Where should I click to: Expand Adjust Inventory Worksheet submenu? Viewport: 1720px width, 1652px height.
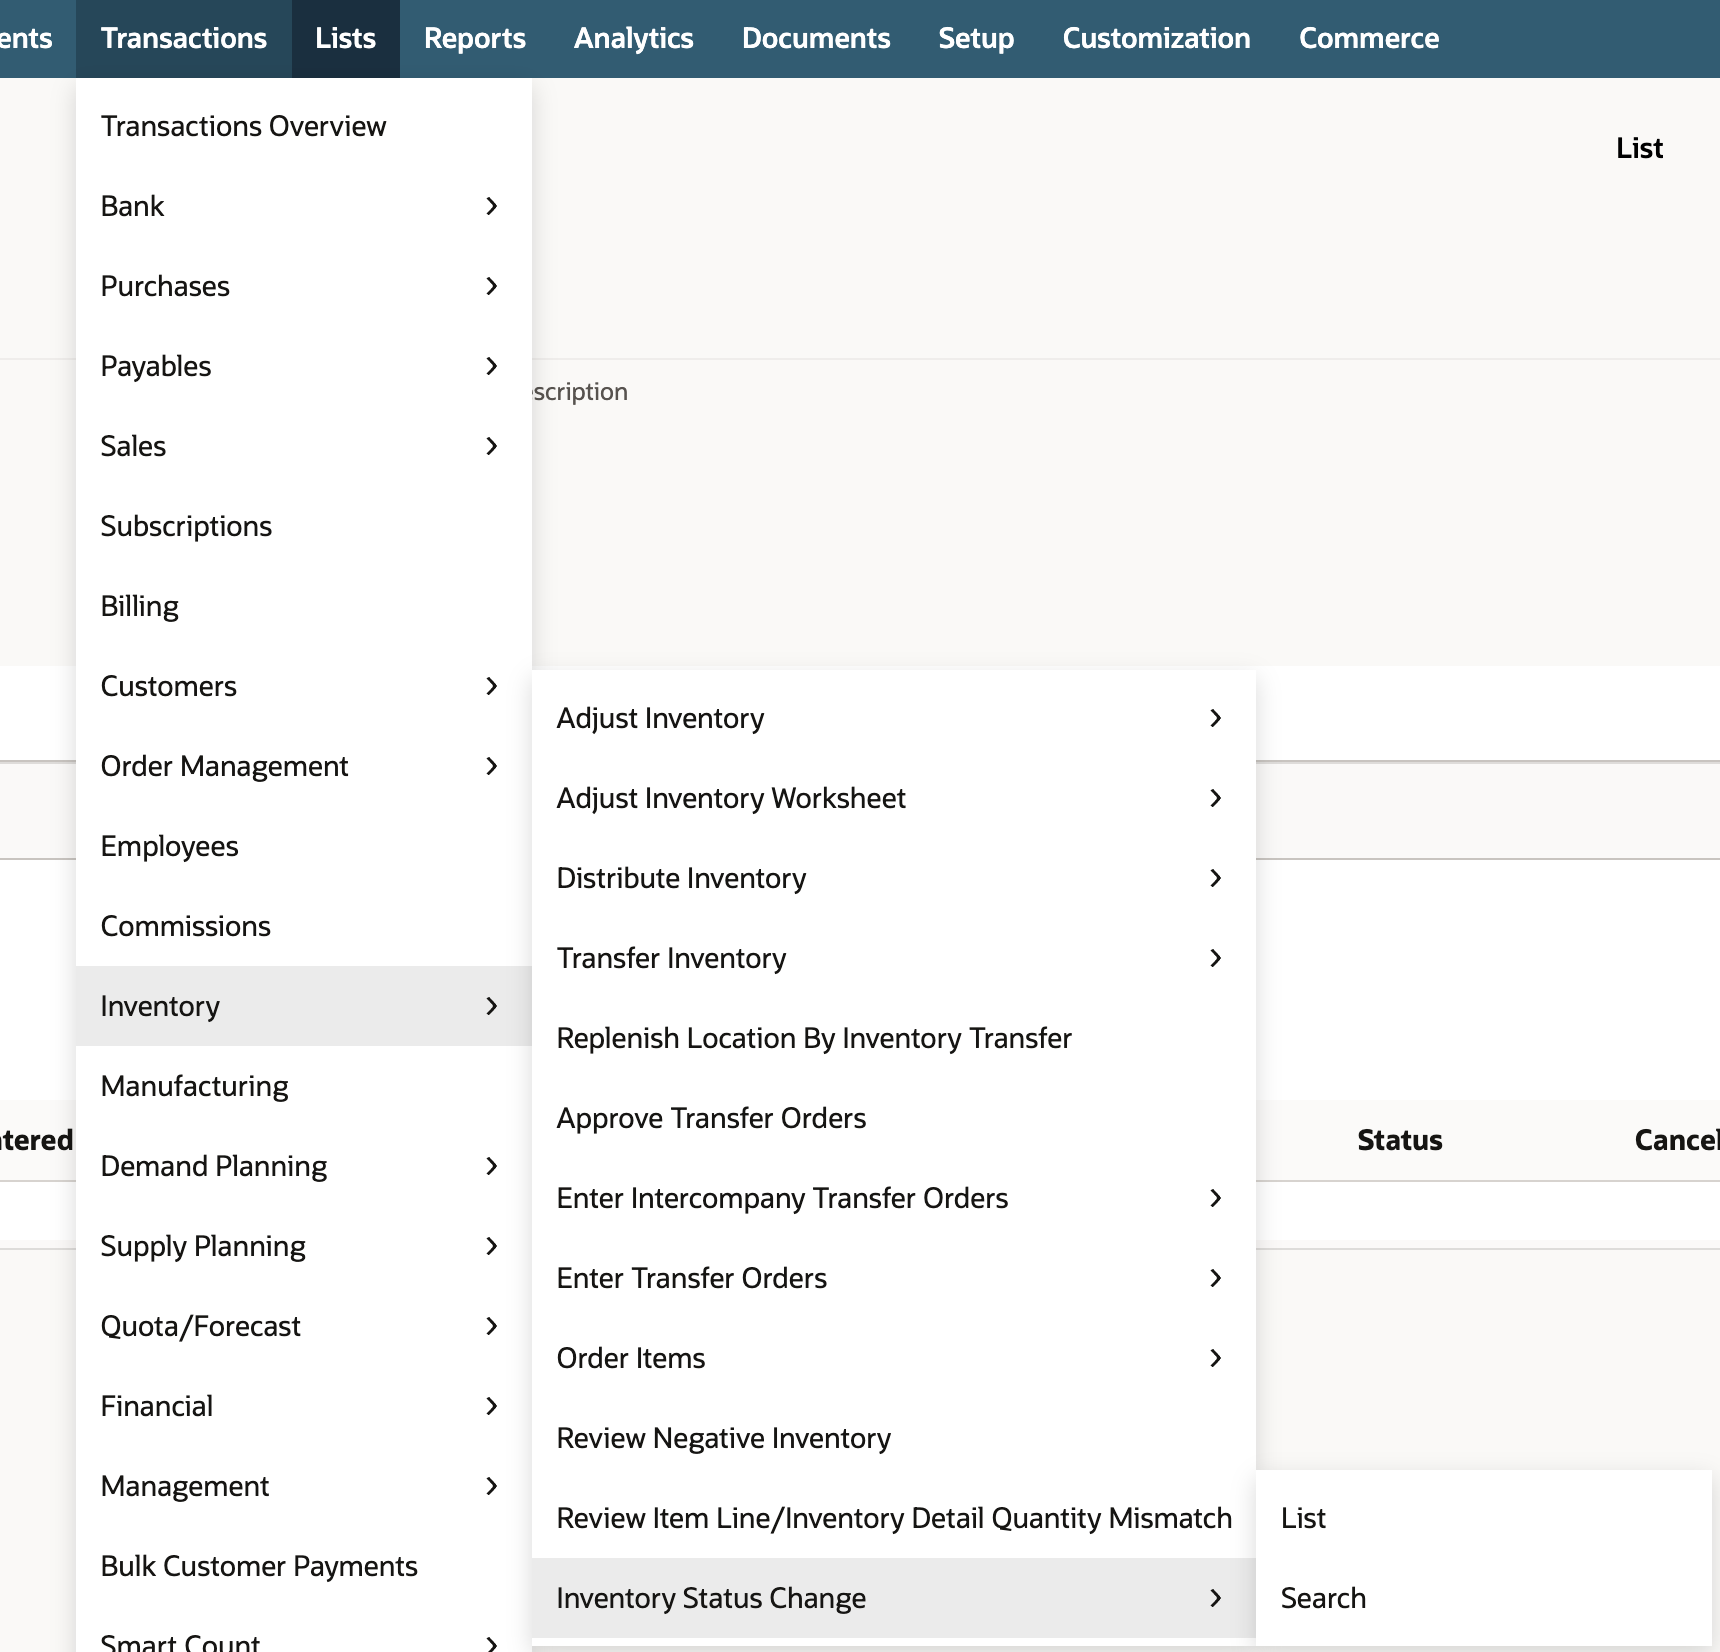pos(894,798)
